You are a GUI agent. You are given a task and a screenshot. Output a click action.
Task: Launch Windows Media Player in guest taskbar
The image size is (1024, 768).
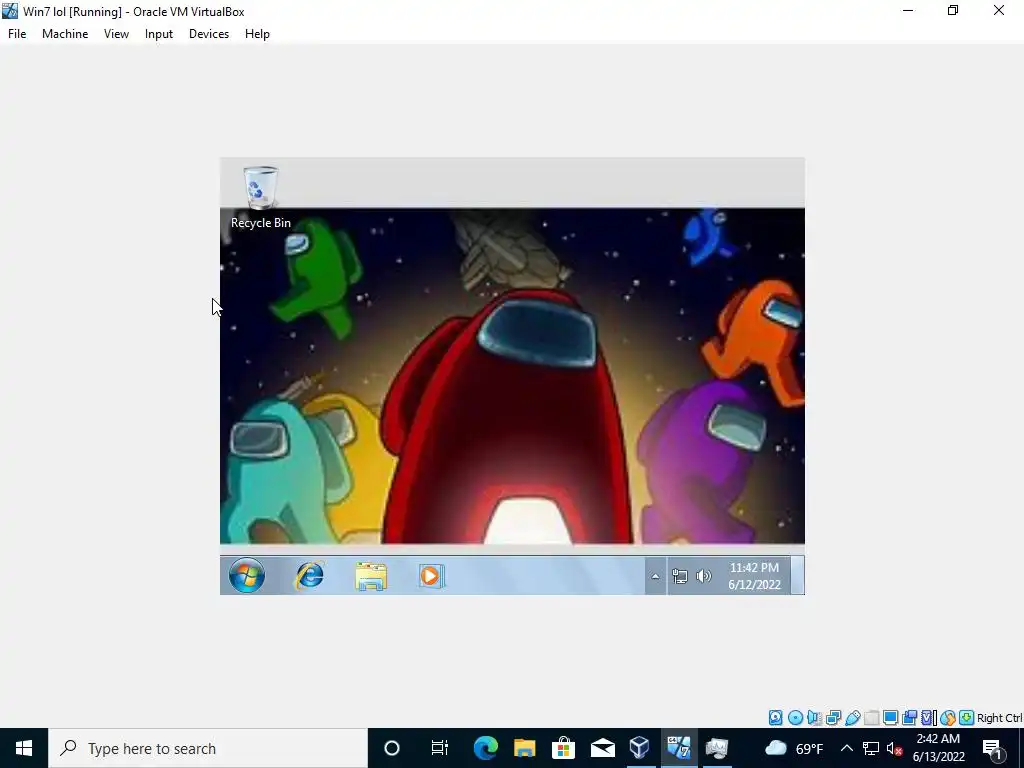tap(431, 576)
